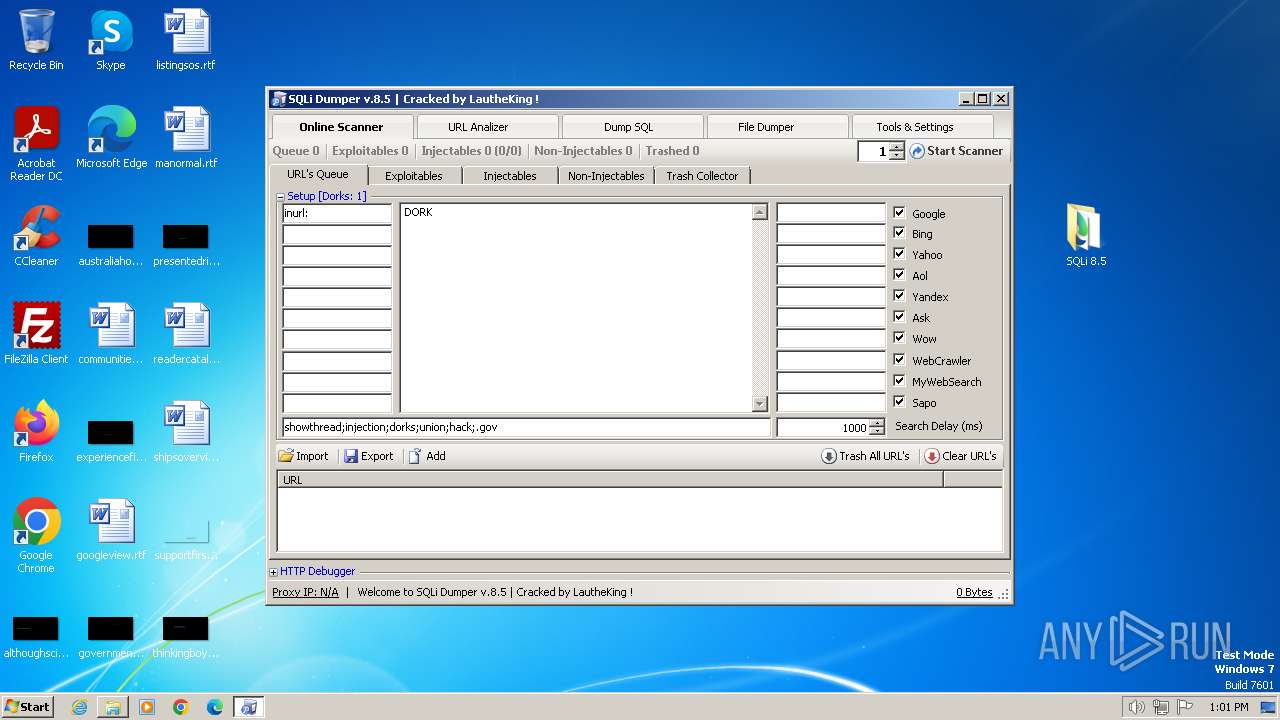Click the Chrome taskbar icon

click(181, 707)
